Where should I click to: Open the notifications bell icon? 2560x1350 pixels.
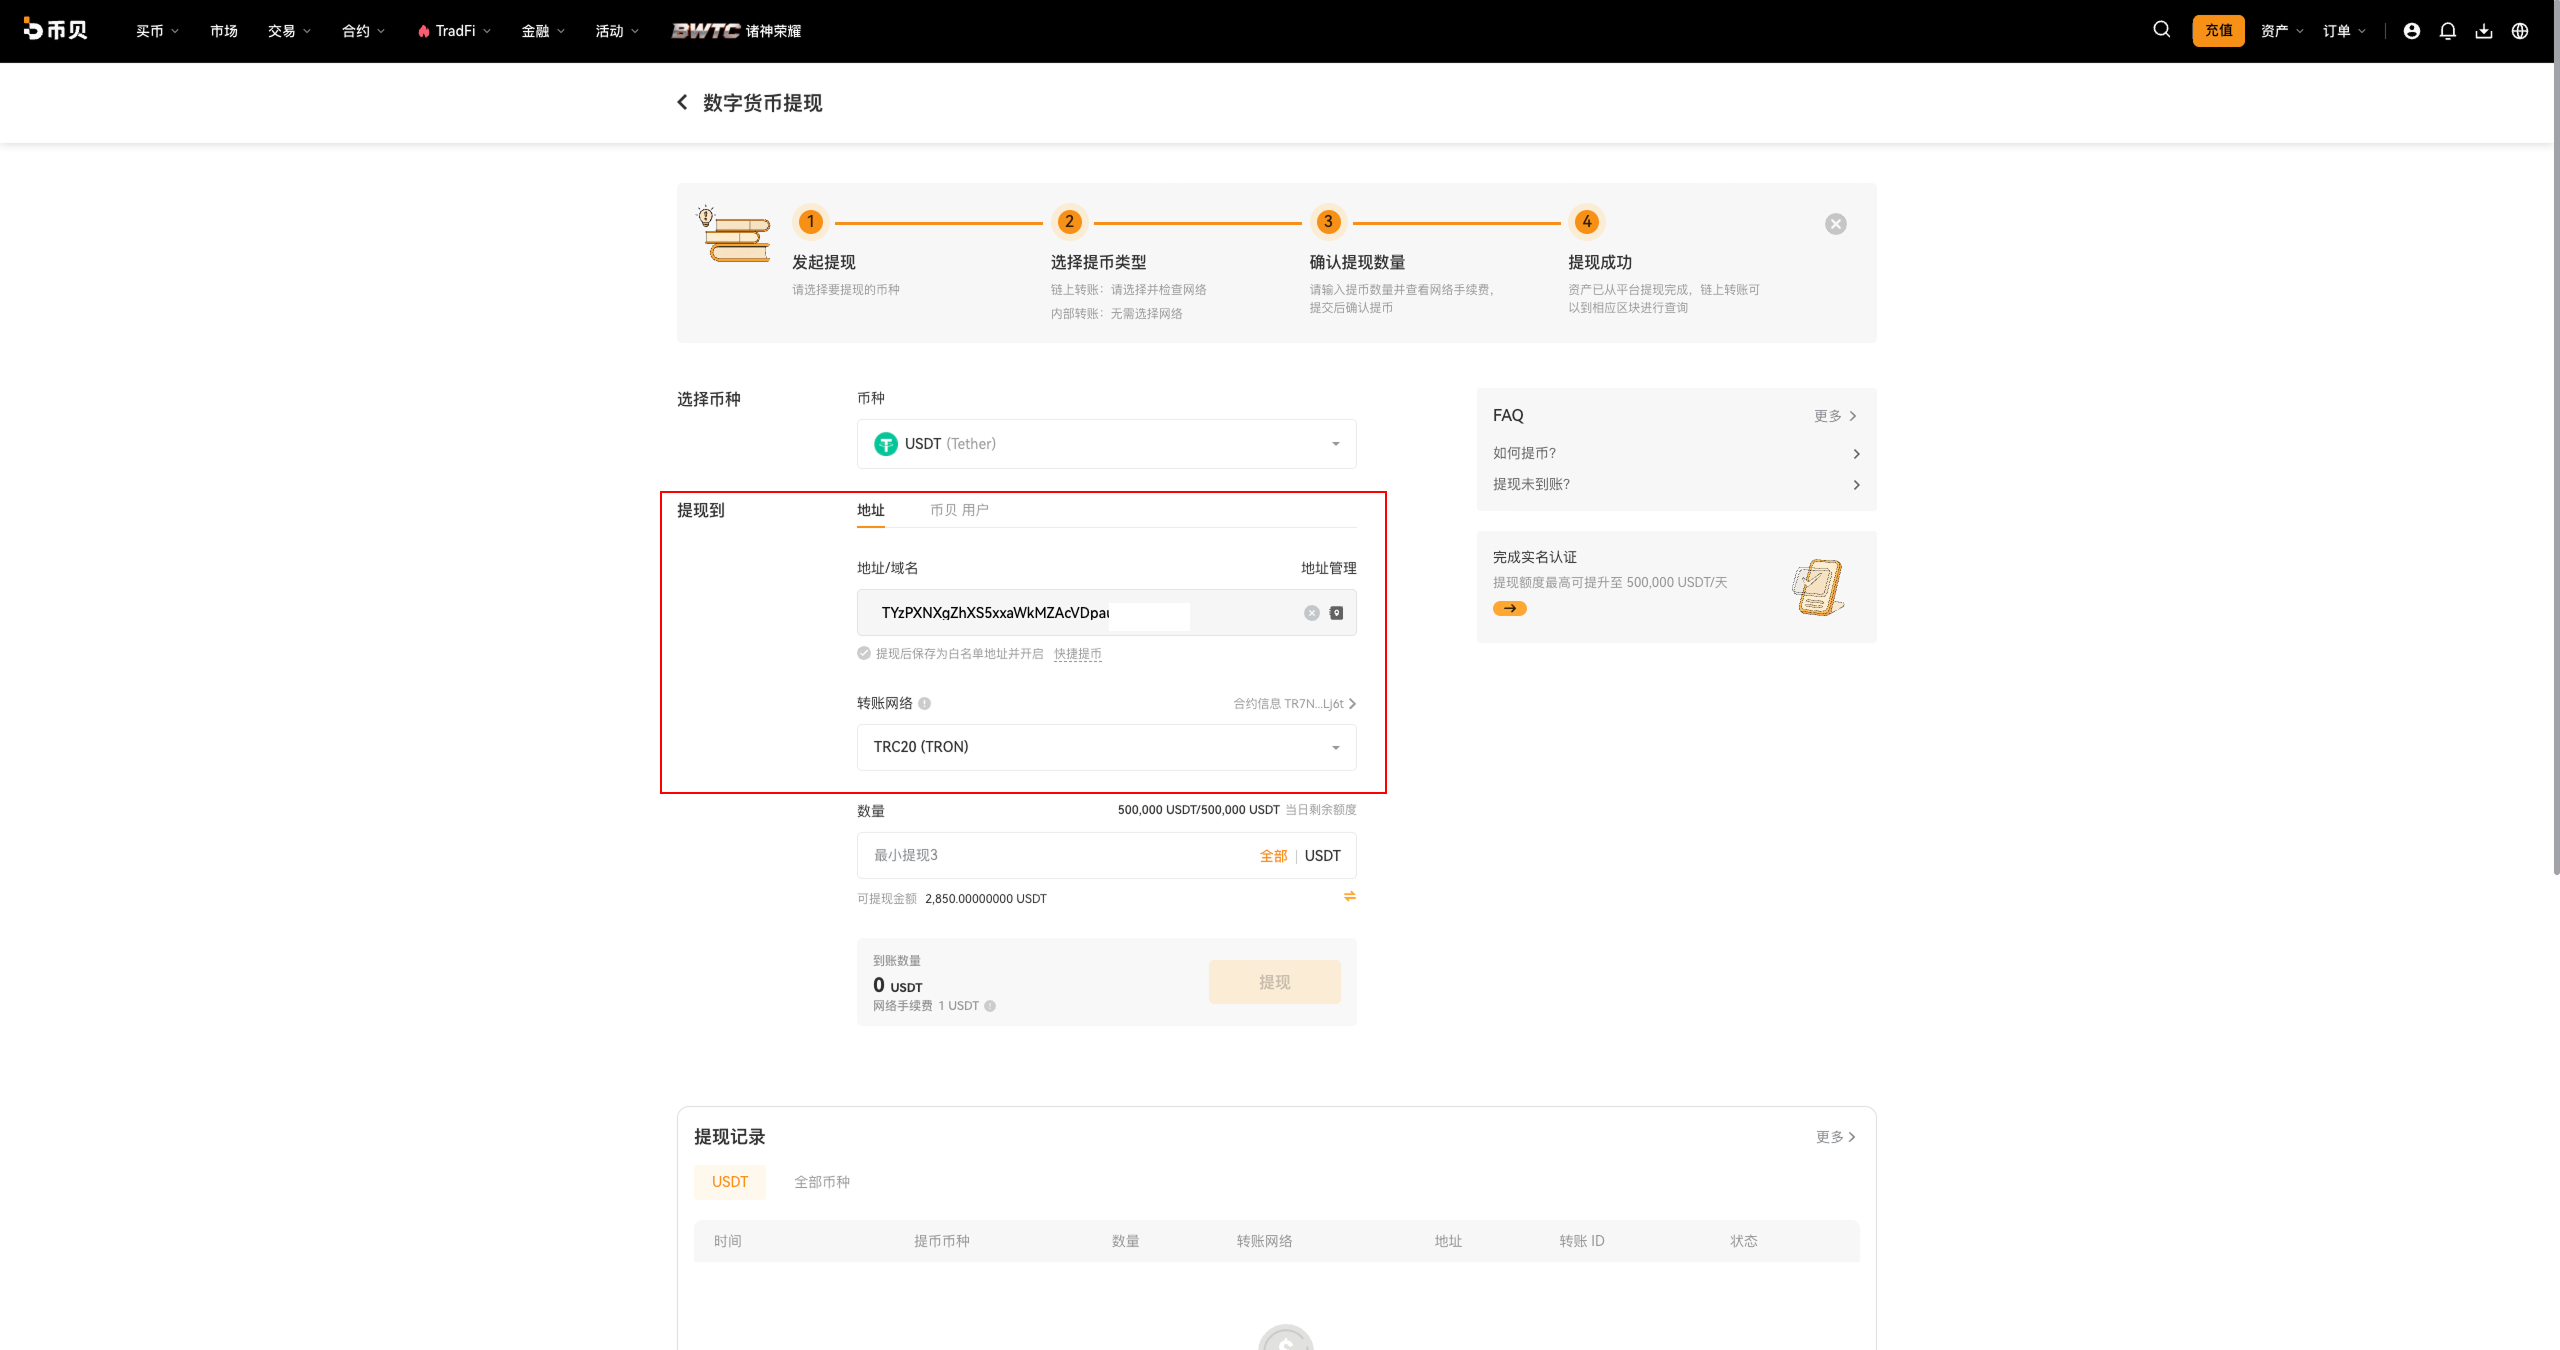(x=2447, y=31)
